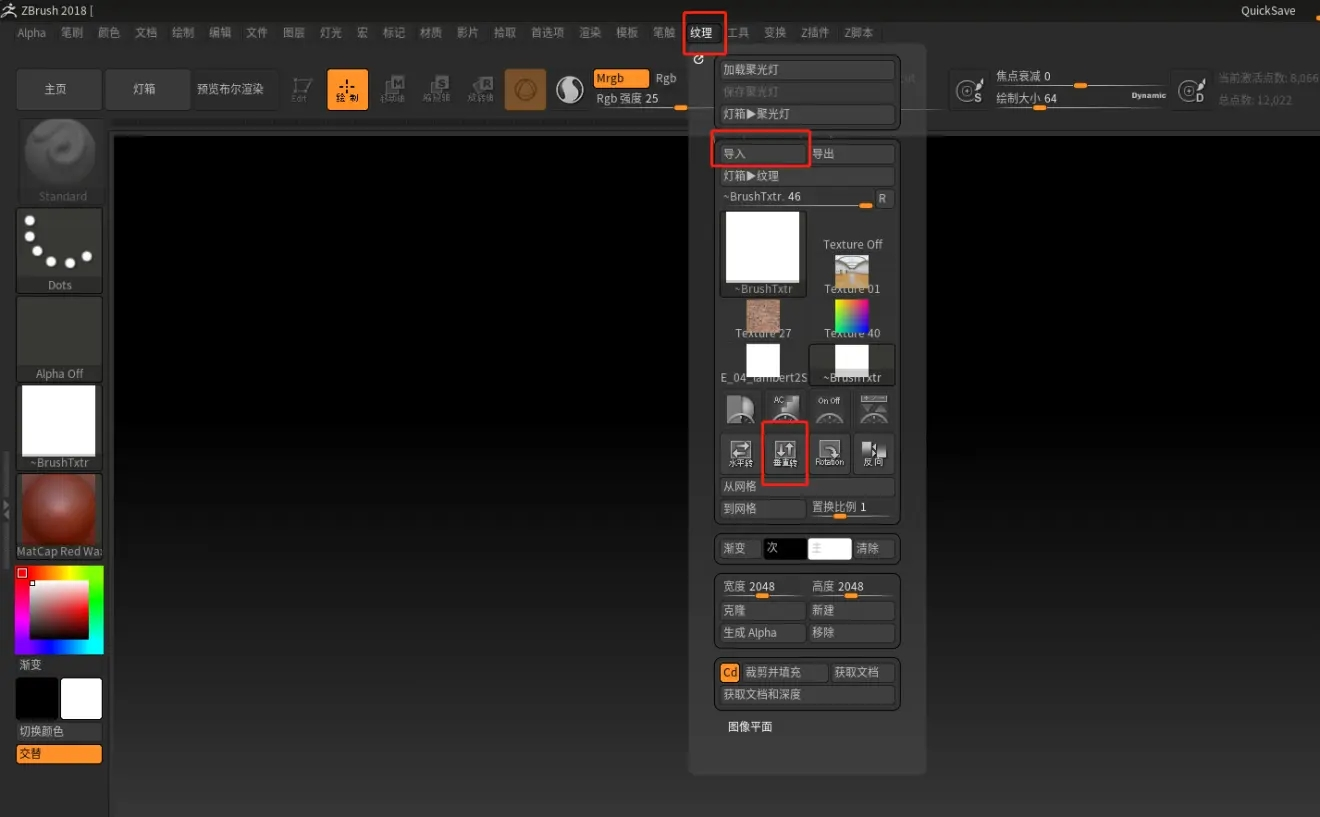Image resolution: width=1320 pixels, height=817 pixels.
Task: Open the 纹理 texture menu
Action: pos(701,33)
